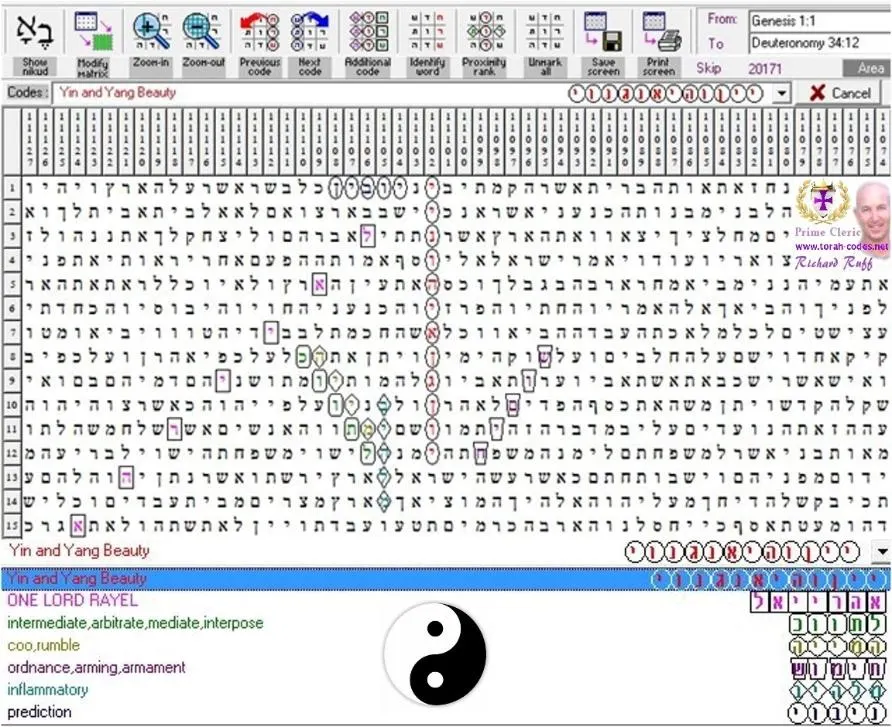892x727 pixels.
Task: Click the row 8 header of the matrix
Action: click(x=12, y=356)
